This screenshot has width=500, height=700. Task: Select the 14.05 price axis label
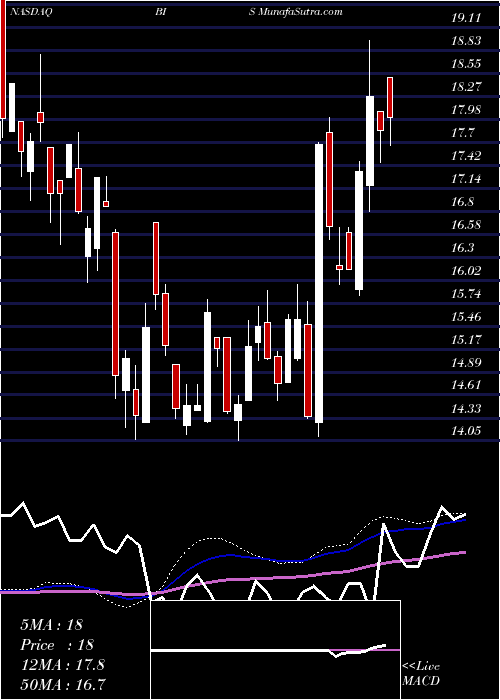(466, 431)
